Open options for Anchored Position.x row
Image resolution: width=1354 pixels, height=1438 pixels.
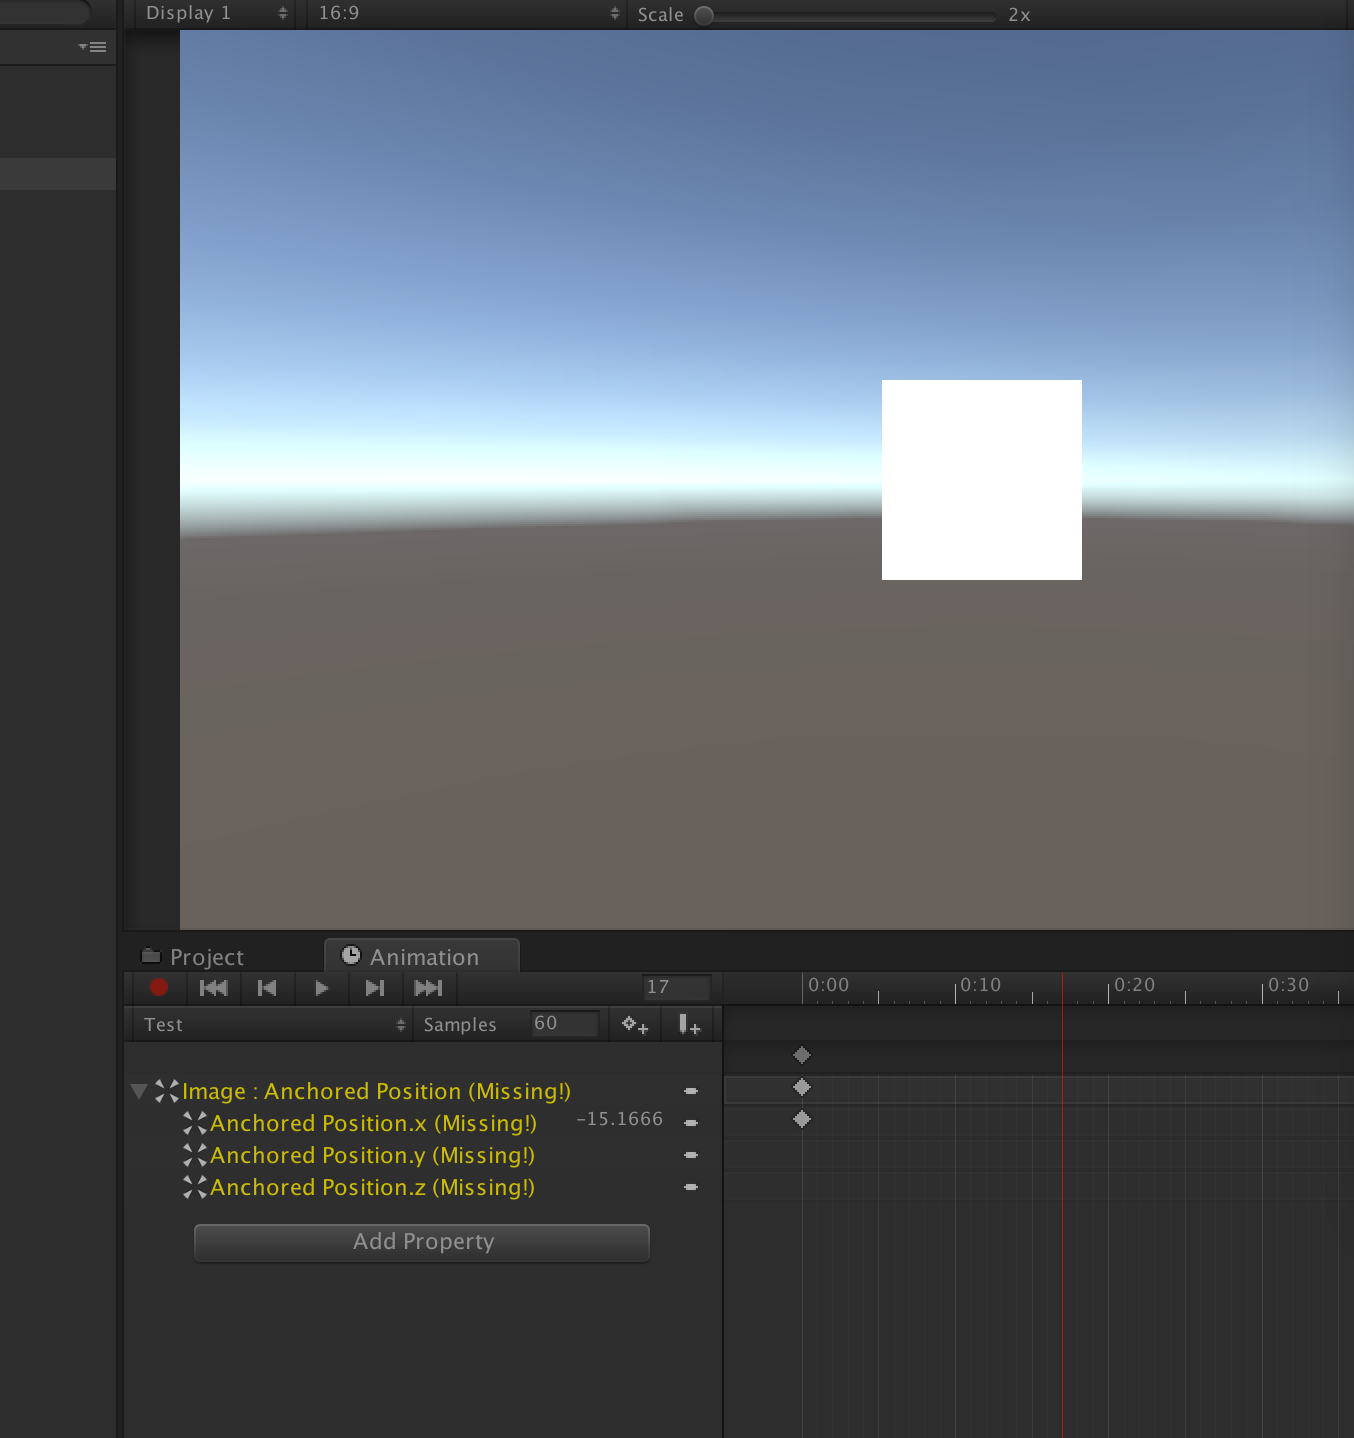(x=691, y=1123)
